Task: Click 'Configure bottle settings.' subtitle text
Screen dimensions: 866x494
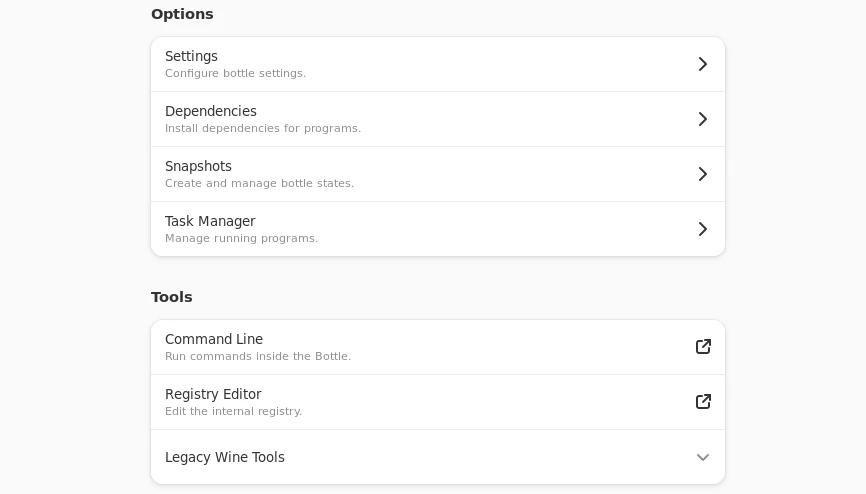Action: (235, 74)
